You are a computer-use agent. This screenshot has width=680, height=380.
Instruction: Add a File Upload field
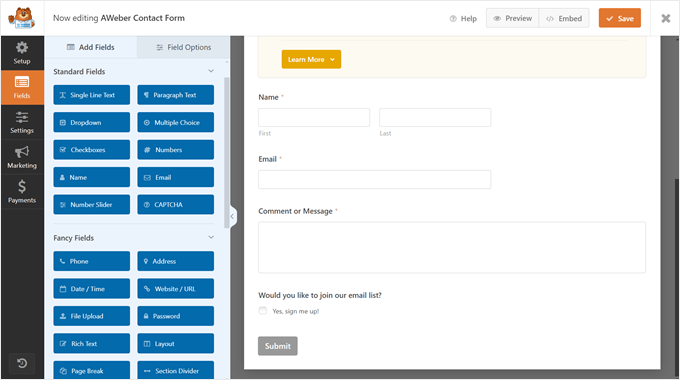pos(92,316)
